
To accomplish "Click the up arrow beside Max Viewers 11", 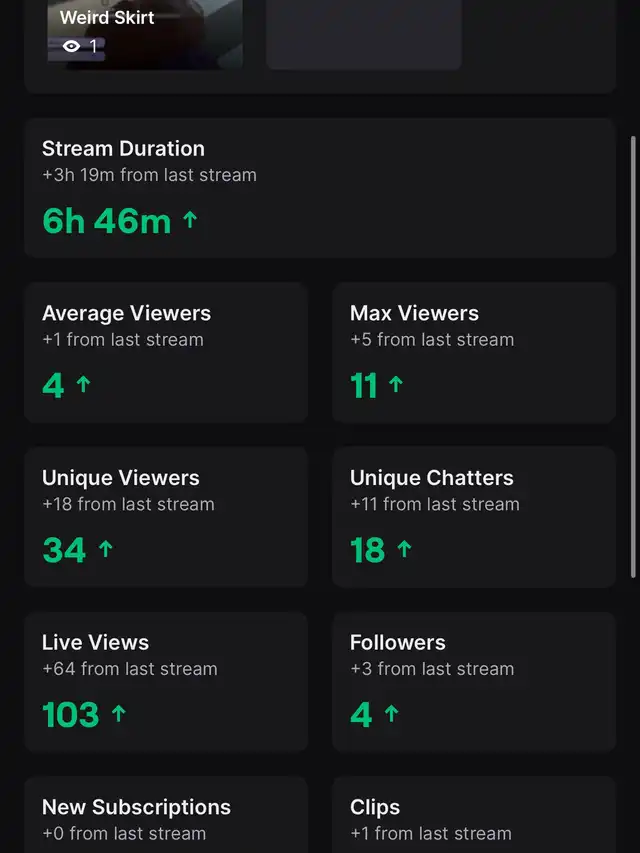I will [x=395, y=384].
